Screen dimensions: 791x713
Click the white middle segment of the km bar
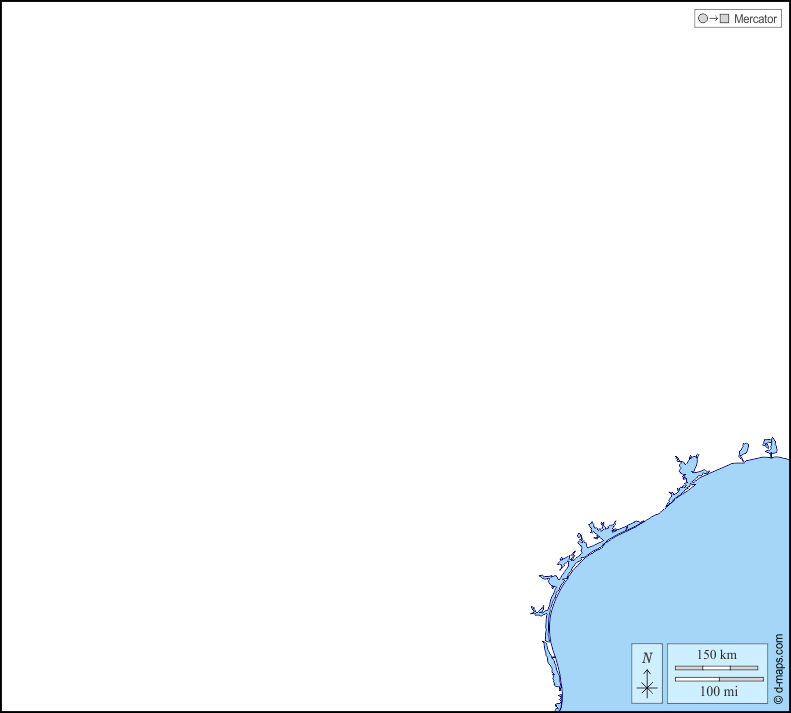click(x=716, y=667)
